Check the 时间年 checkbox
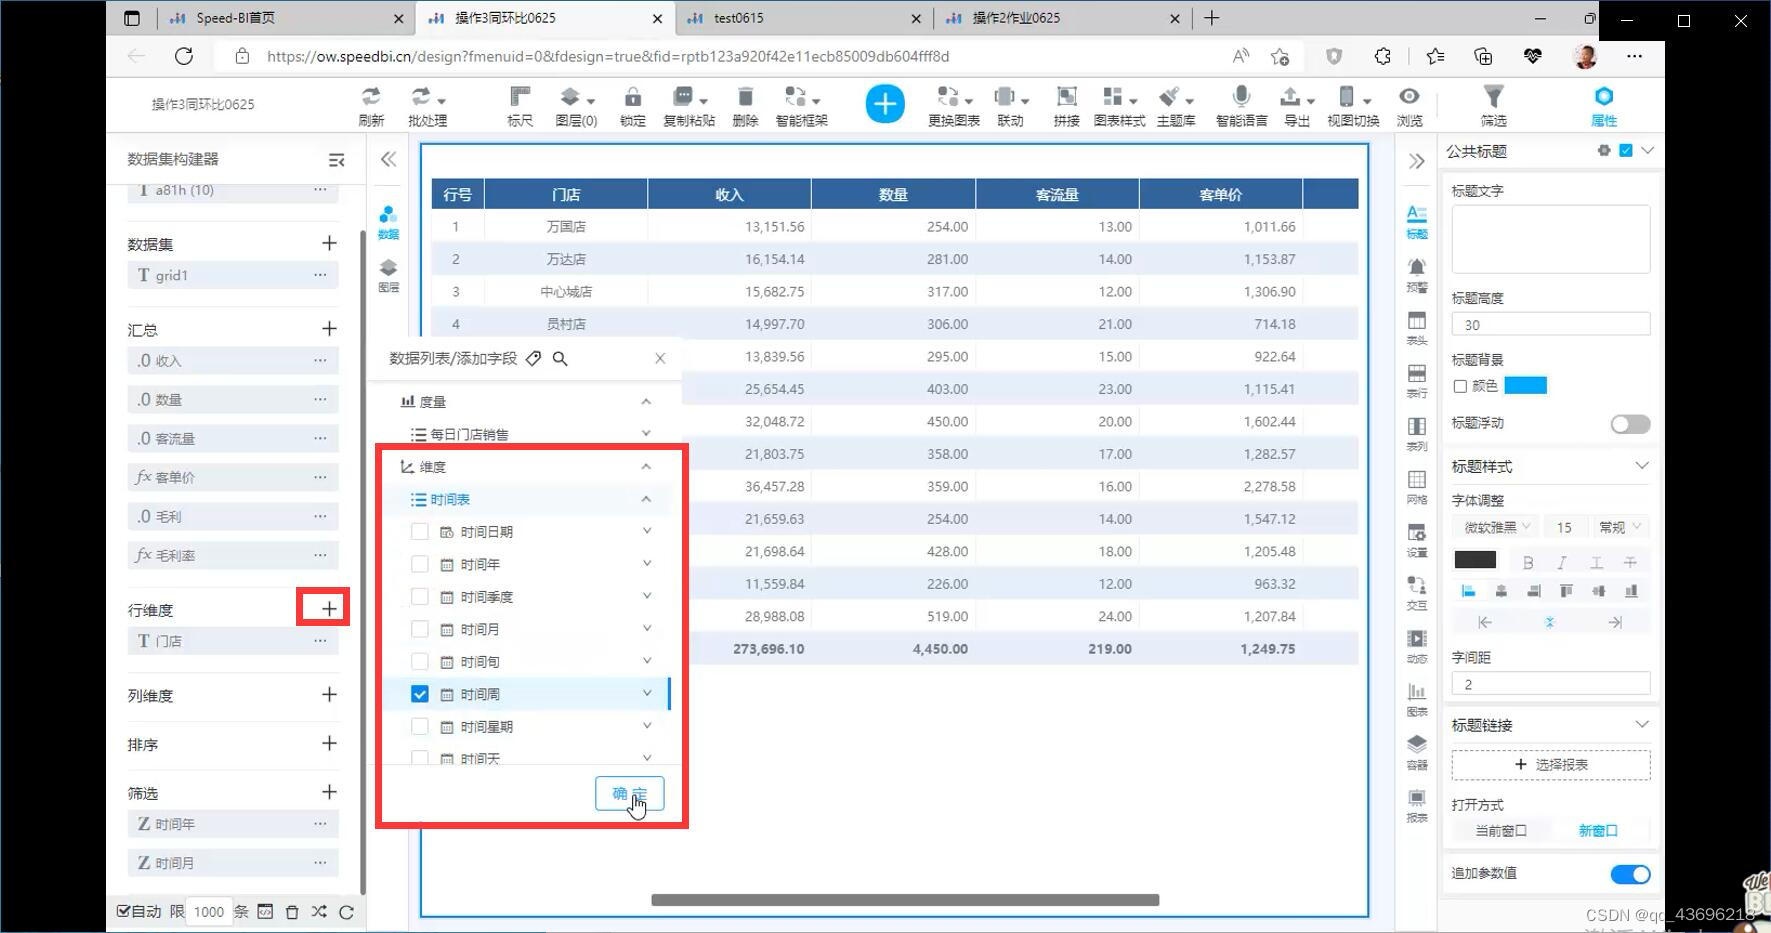1771x933 pixels. [420, 564]
